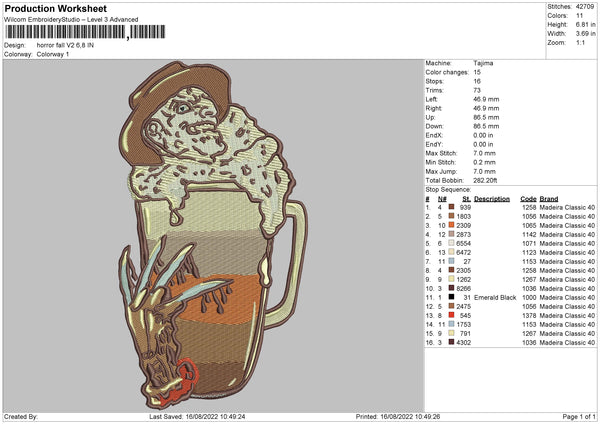The width and height of the screenshot is (600, 424).
Task: Click the dark swatch in stop row 16
Action: (451, 342)
